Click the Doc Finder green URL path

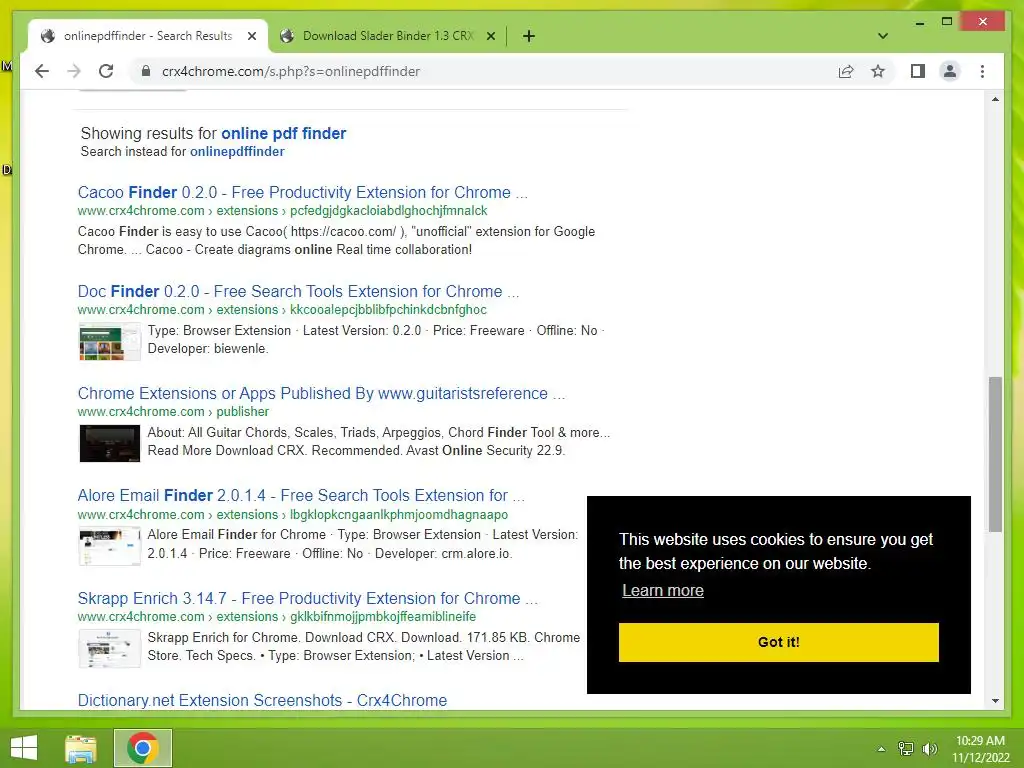282,310
